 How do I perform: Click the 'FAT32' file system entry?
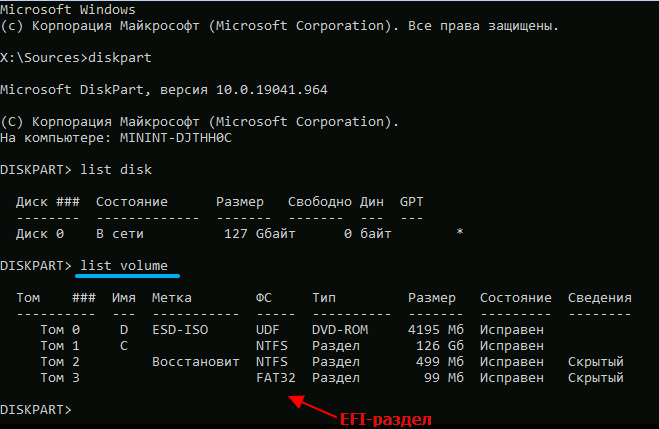click(x=276, y=377)
